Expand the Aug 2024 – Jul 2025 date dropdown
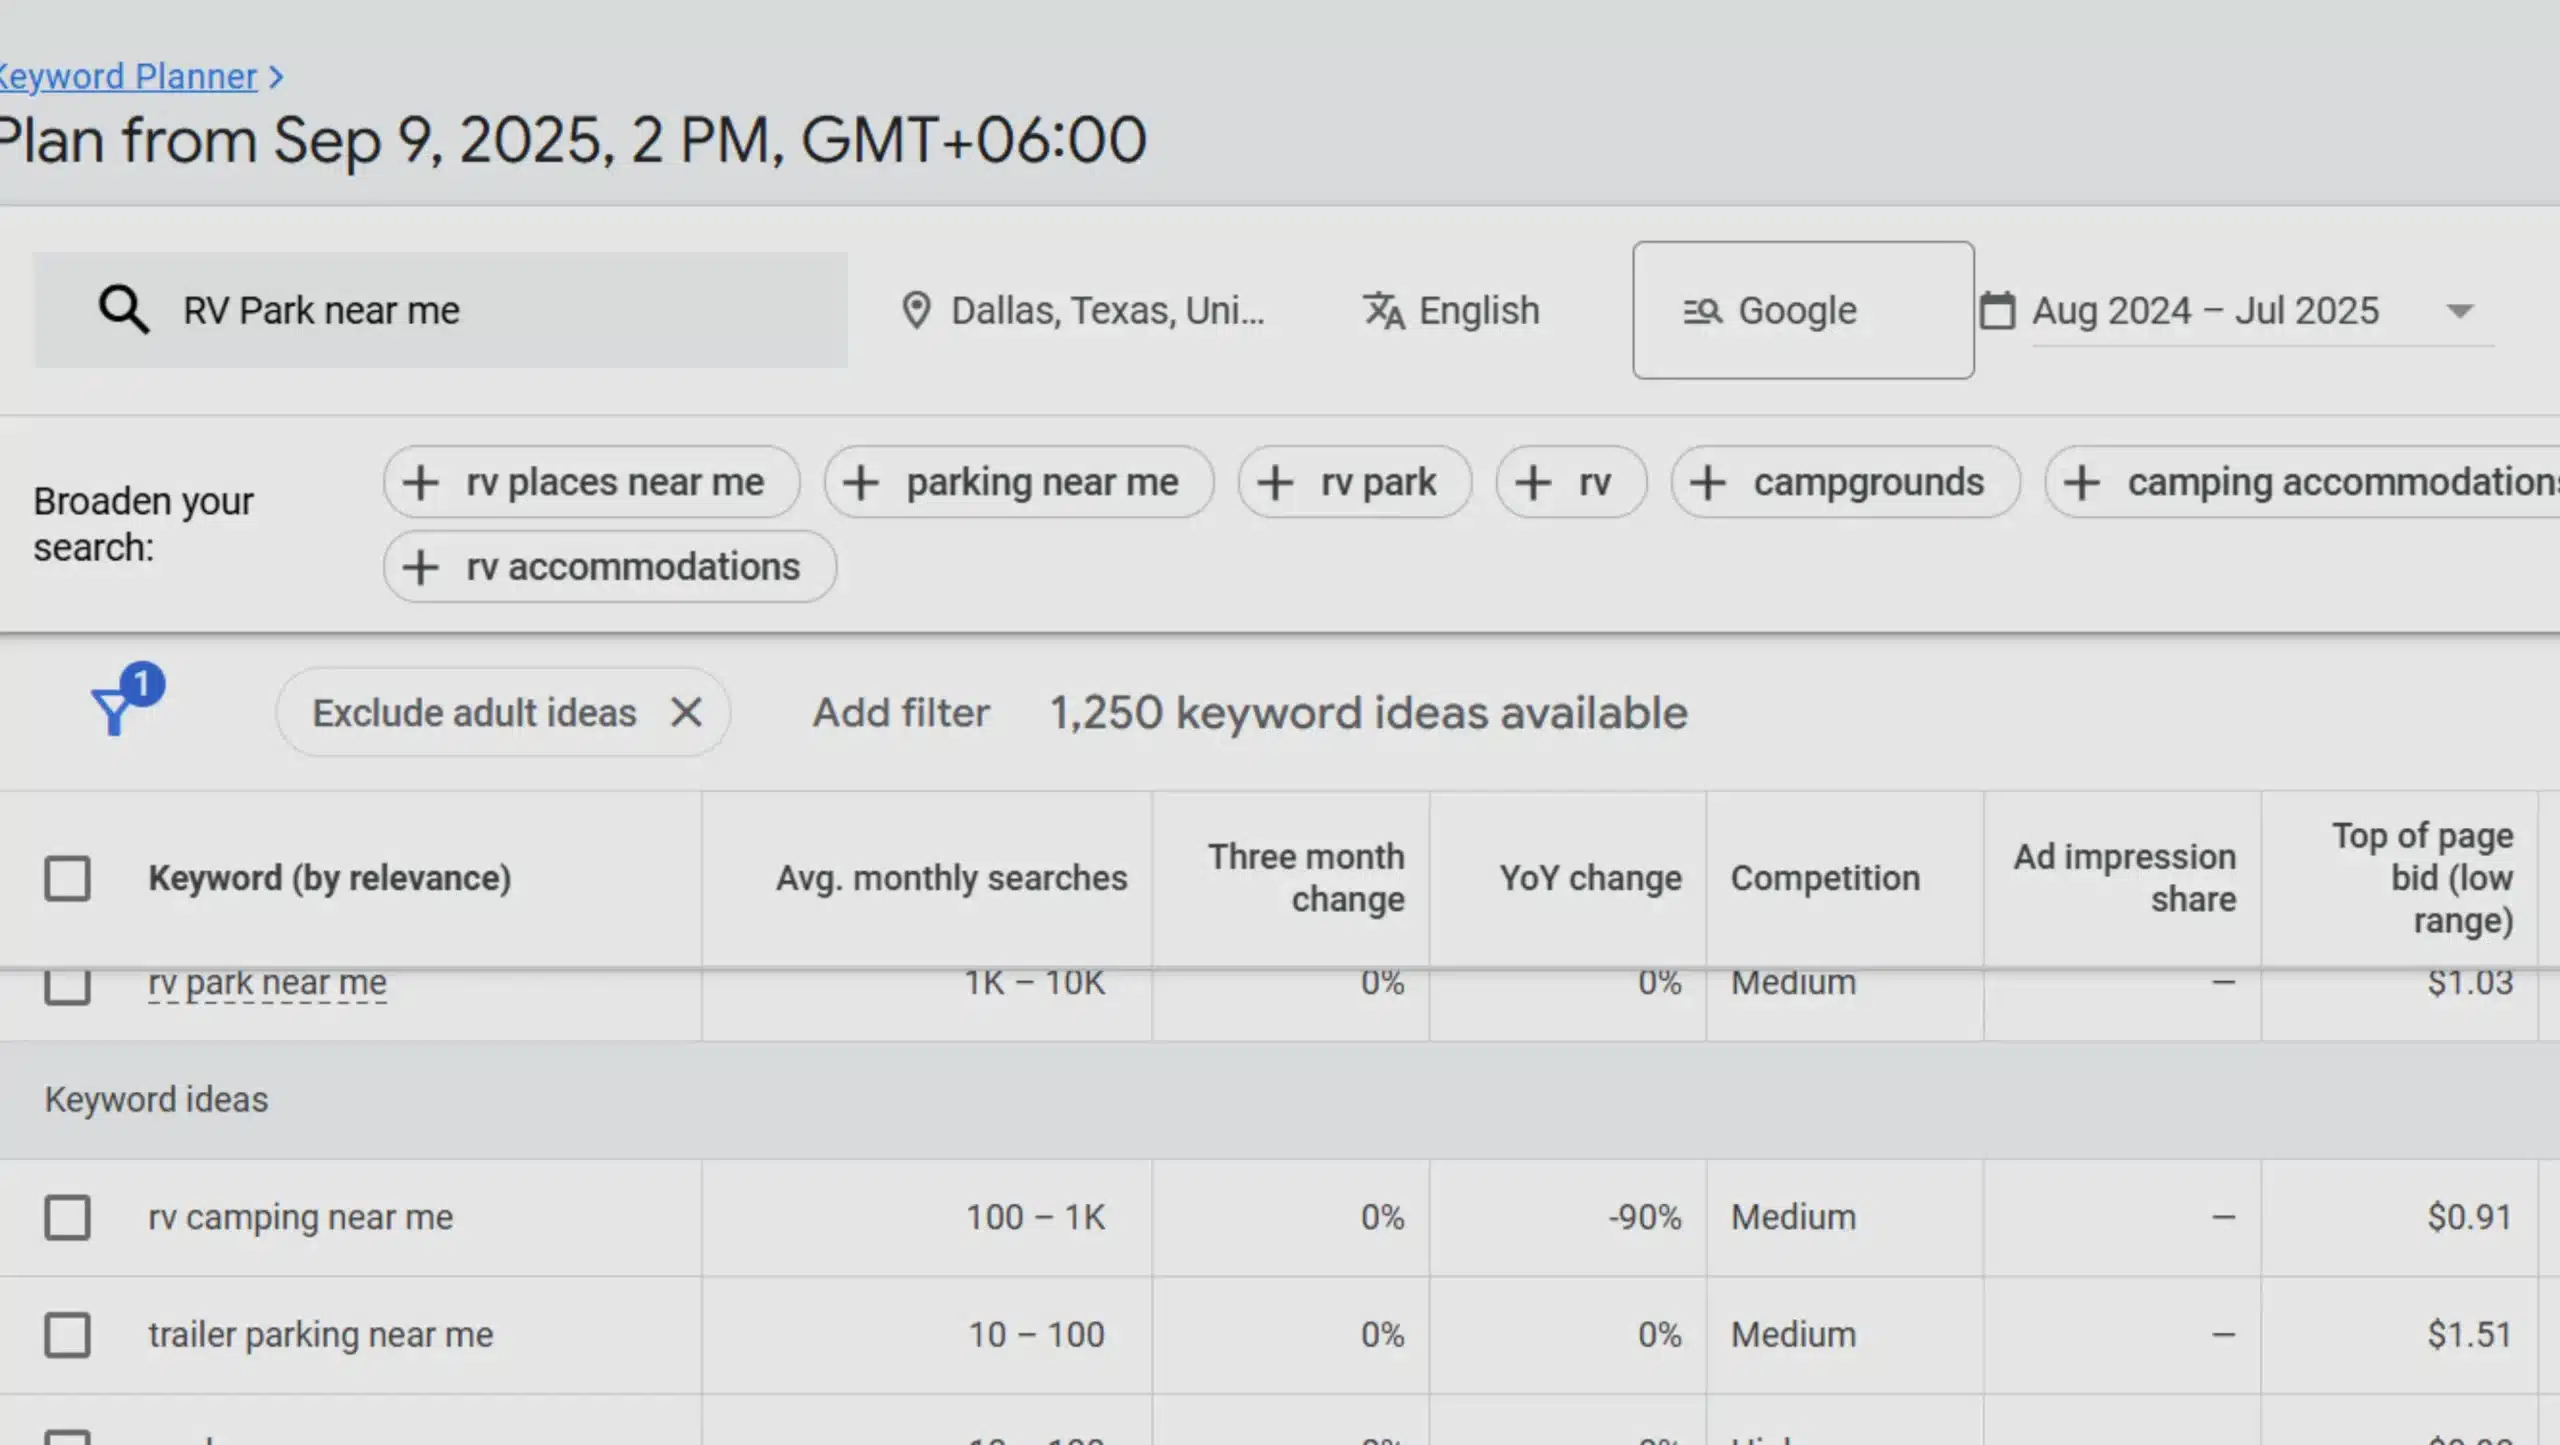 pyautogui.click(x=2460, y=310)
